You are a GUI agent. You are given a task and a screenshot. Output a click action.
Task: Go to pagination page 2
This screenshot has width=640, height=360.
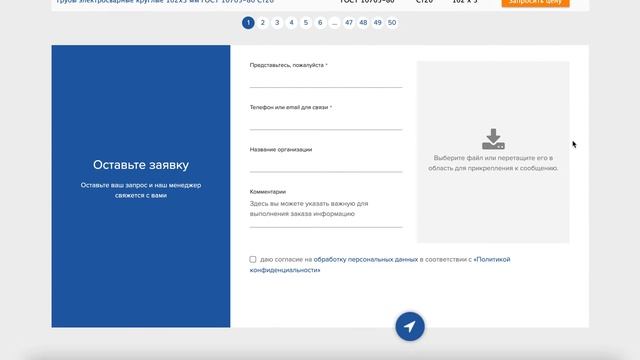click(x=262, y=23)
